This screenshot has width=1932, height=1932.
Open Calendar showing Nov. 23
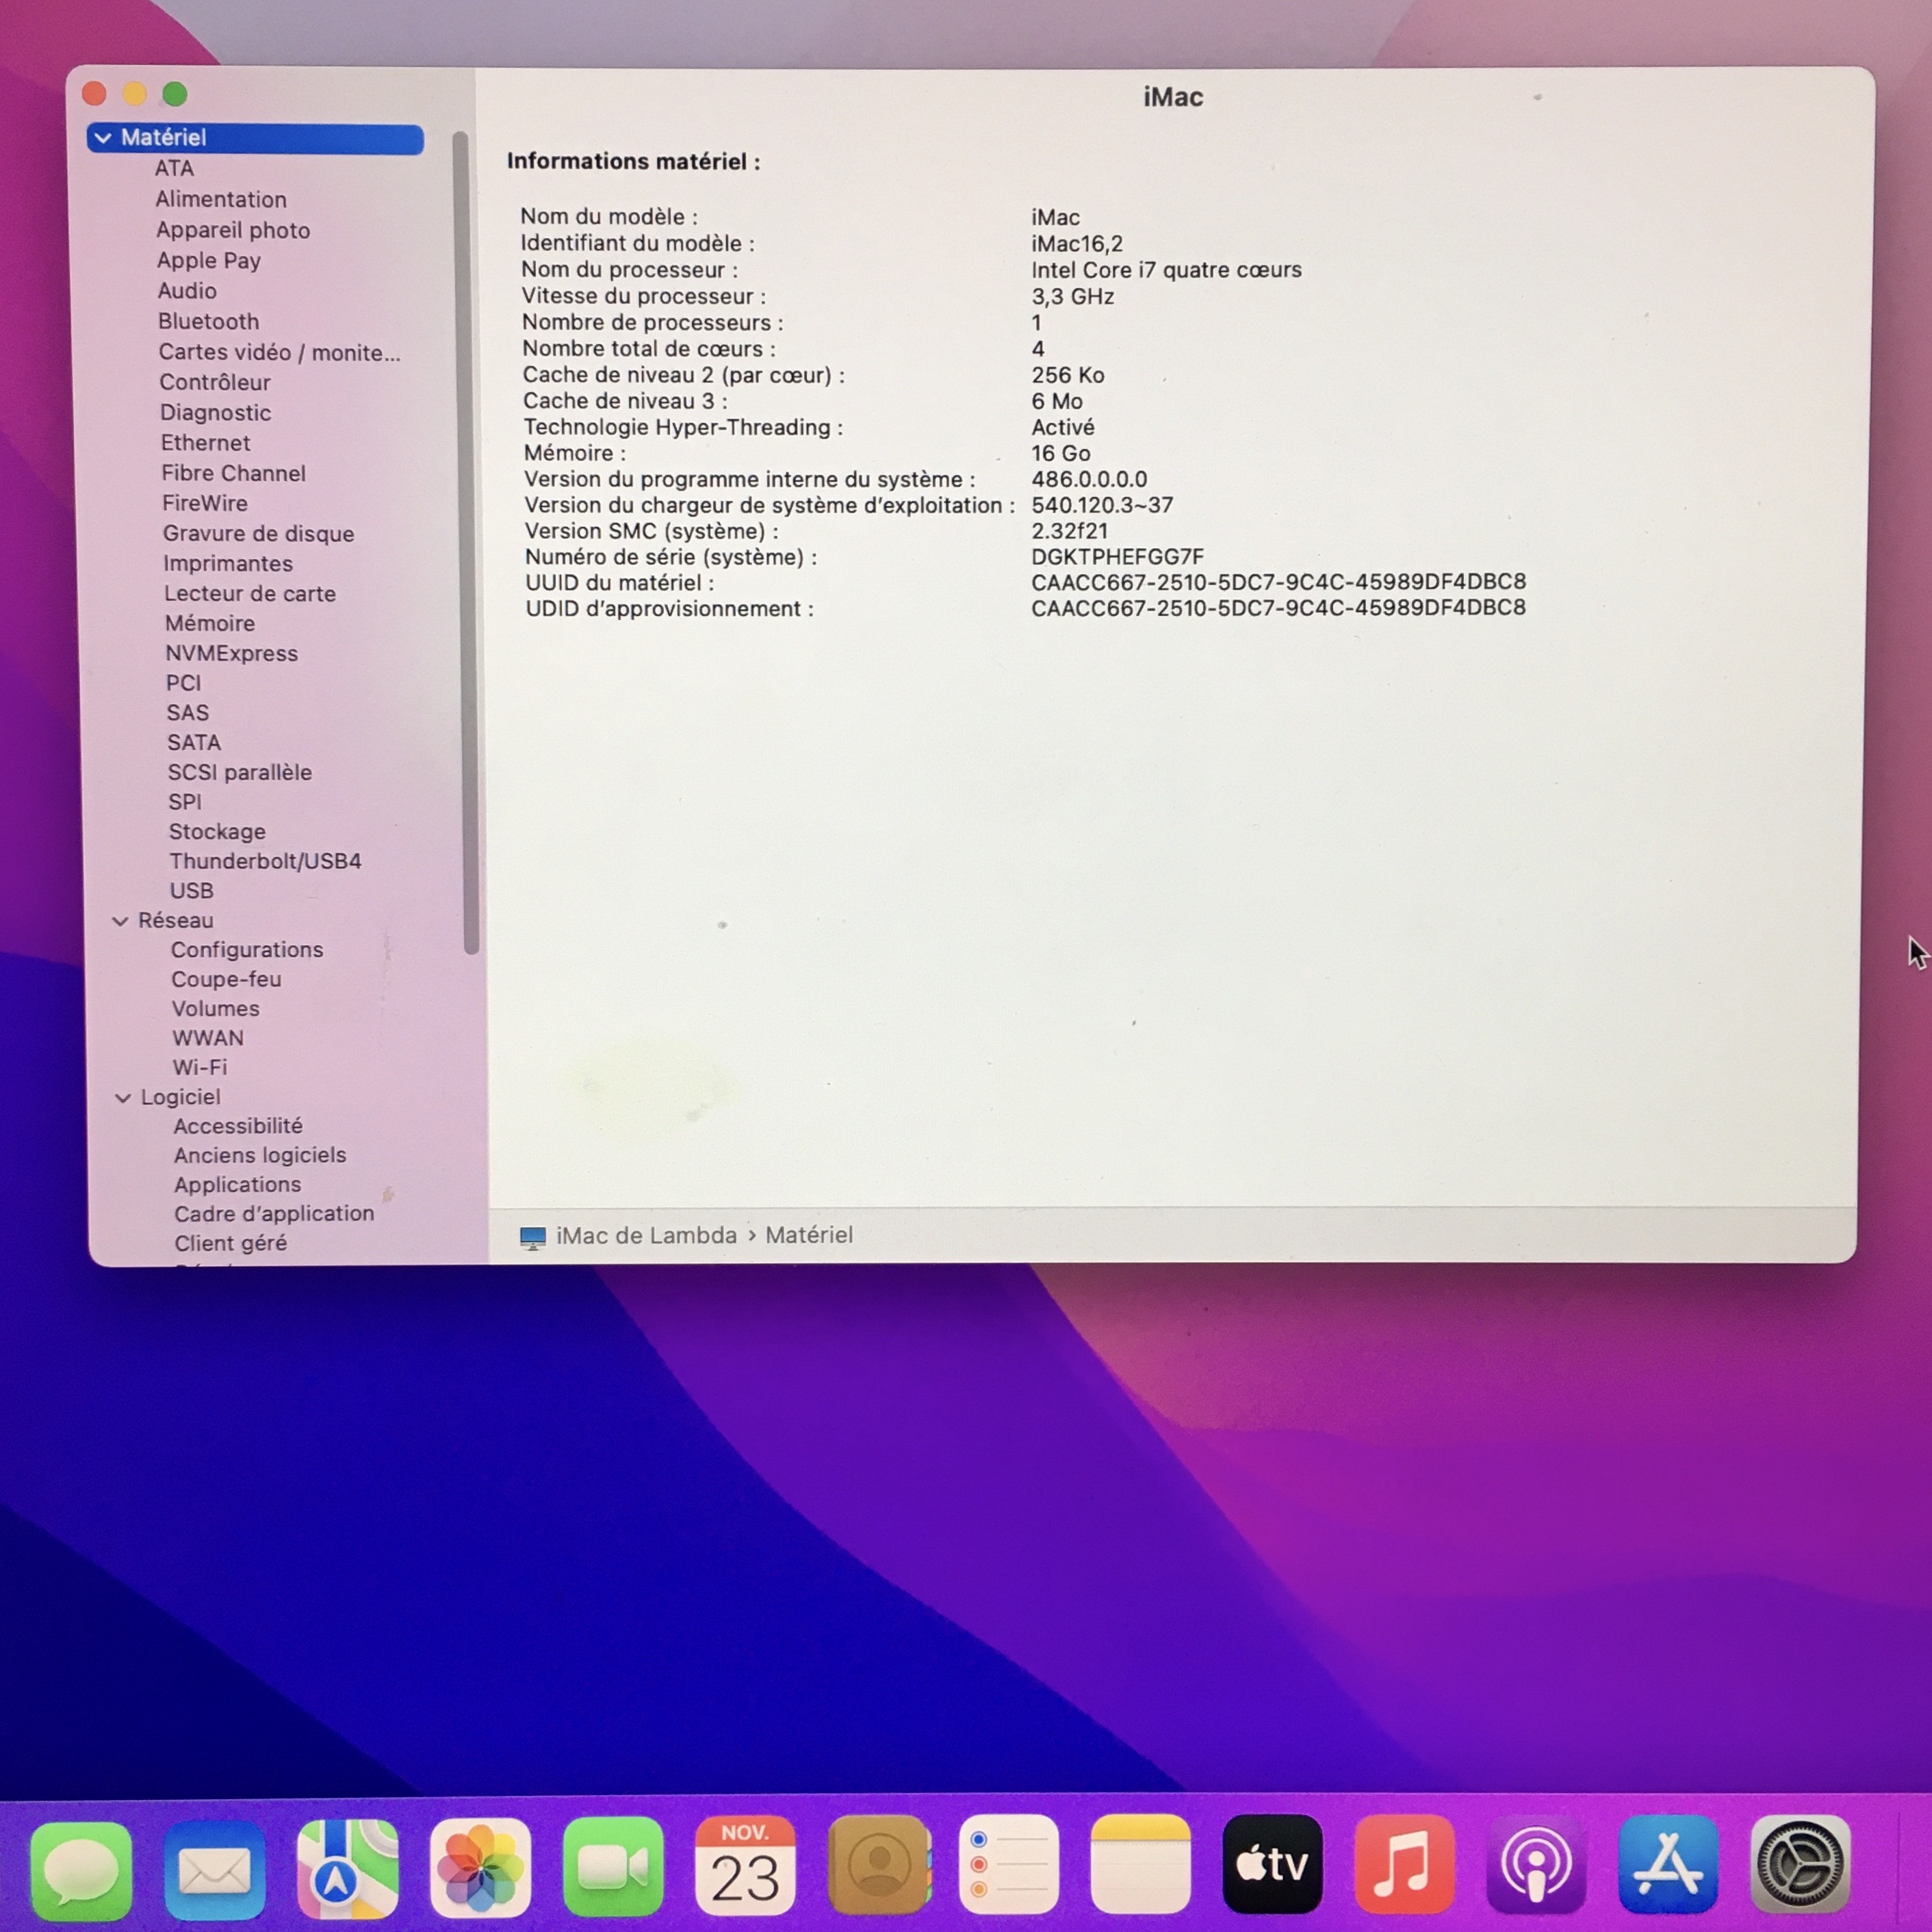pos(746,1866)
